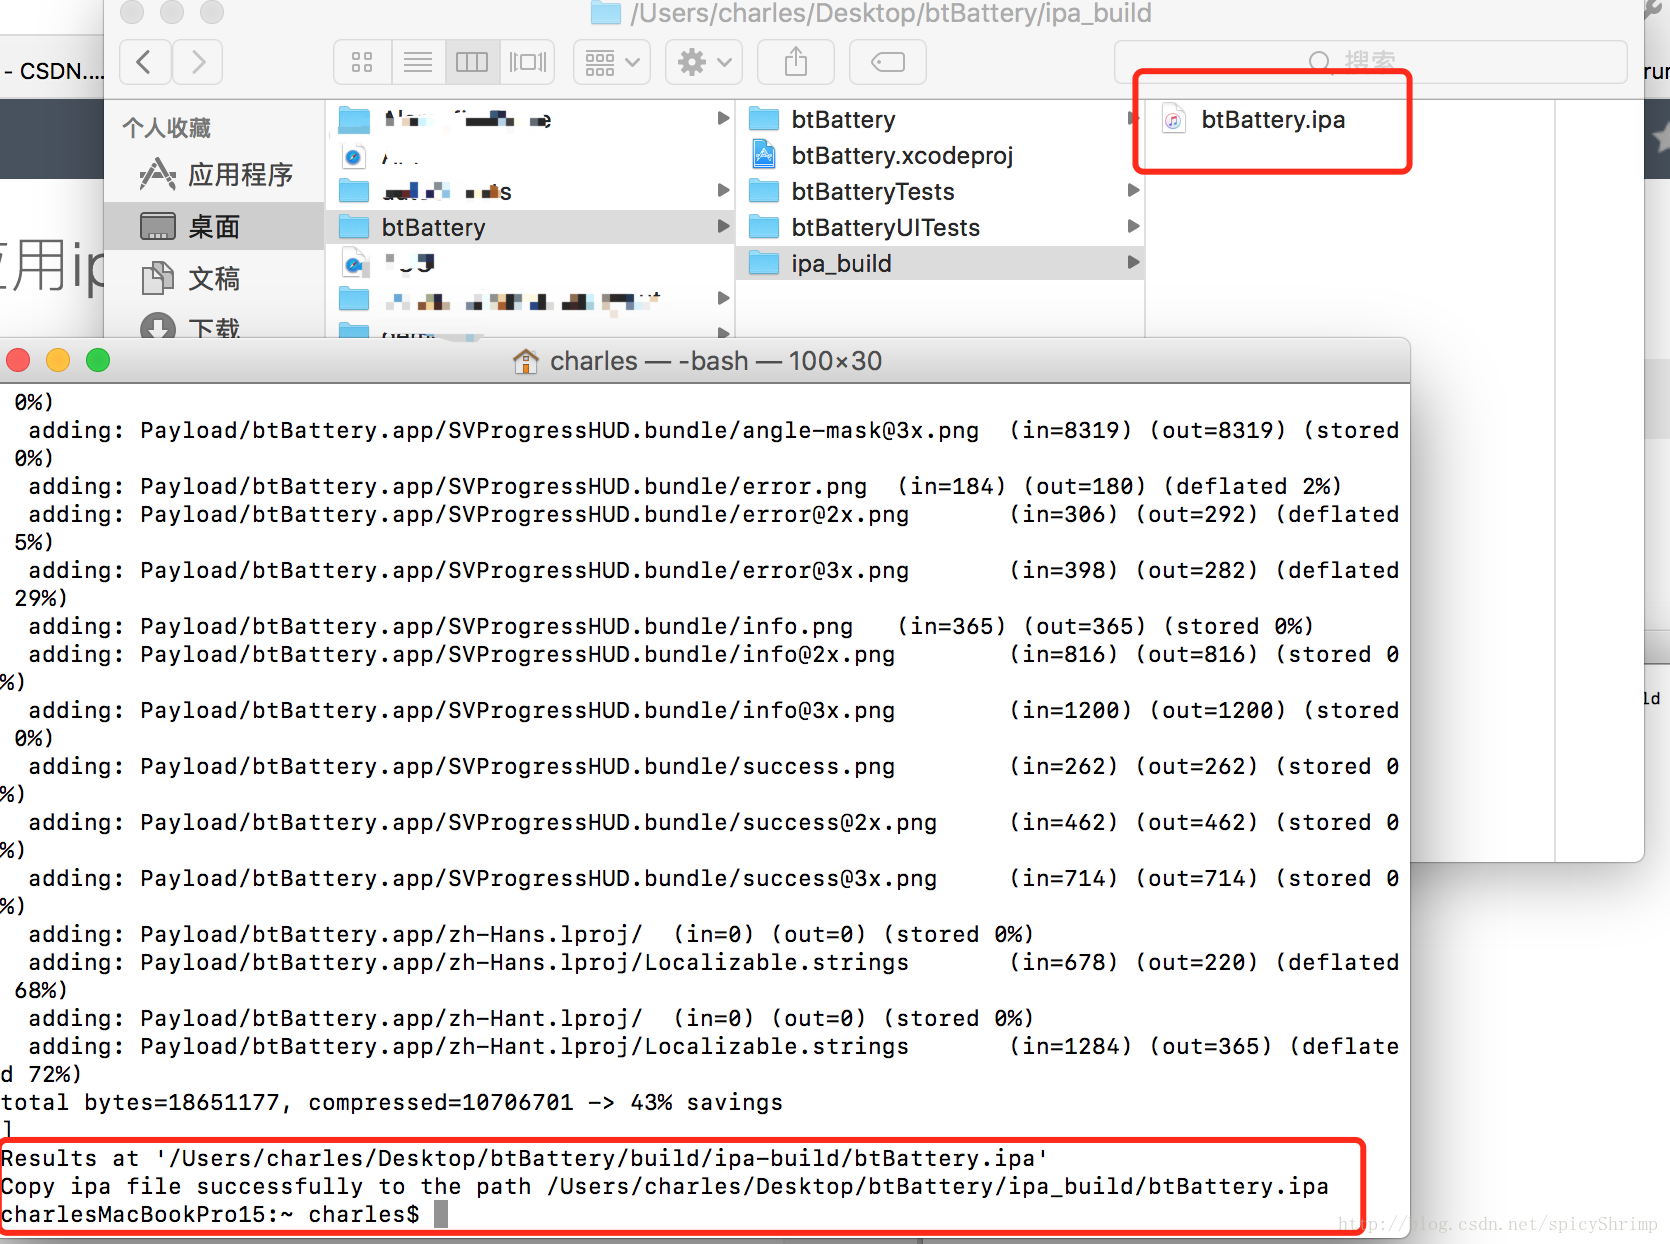Click the Finder search field
The width and height of the screenshot is (1670, 1244).
tap(1370, 62)
